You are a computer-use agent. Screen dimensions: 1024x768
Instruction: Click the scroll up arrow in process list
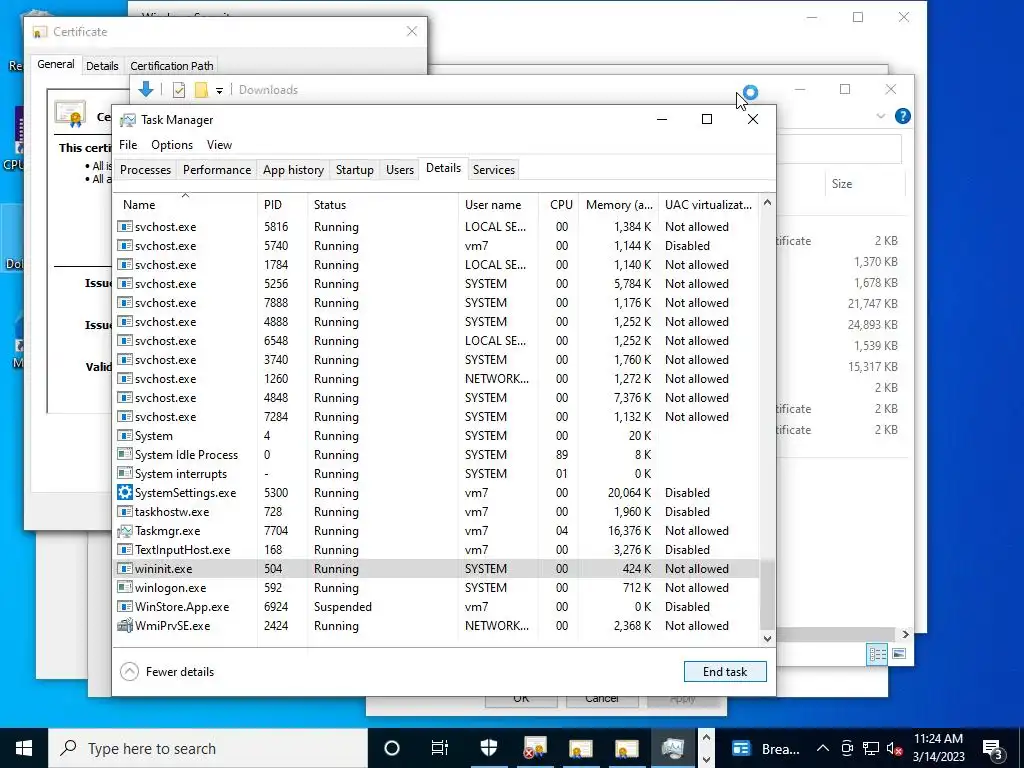767,202
